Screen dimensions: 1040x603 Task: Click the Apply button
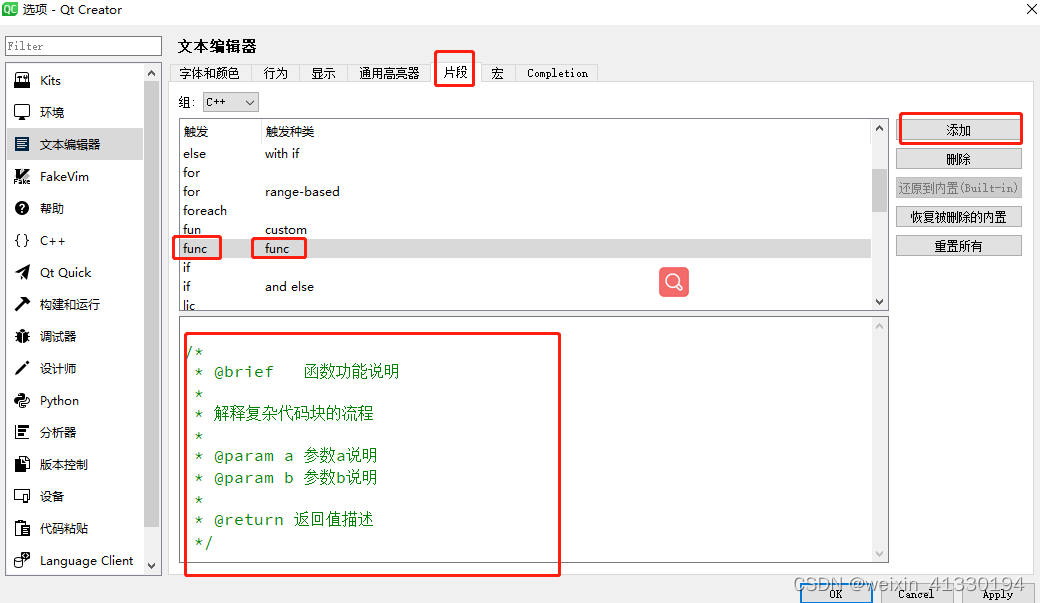(997, 594)
